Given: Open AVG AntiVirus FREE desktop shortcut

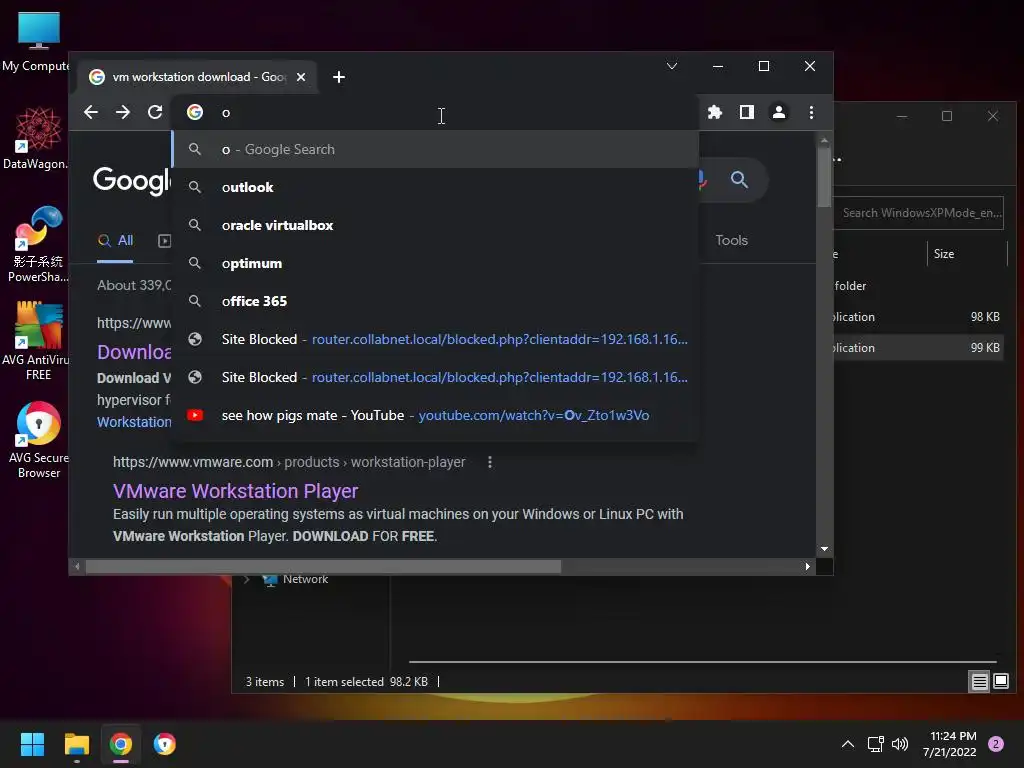Looking at the screenshot, I should (38, 341).
